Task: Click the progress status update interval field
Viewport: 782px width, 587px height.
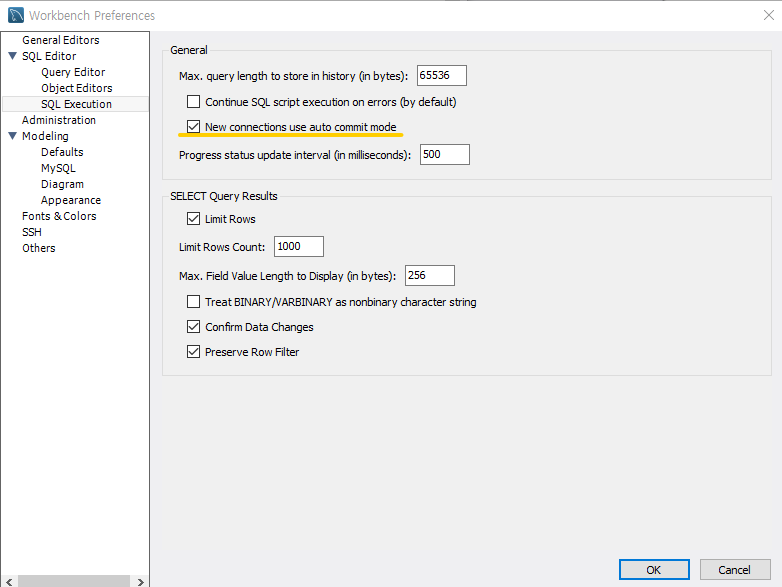Action: point(445,154)
